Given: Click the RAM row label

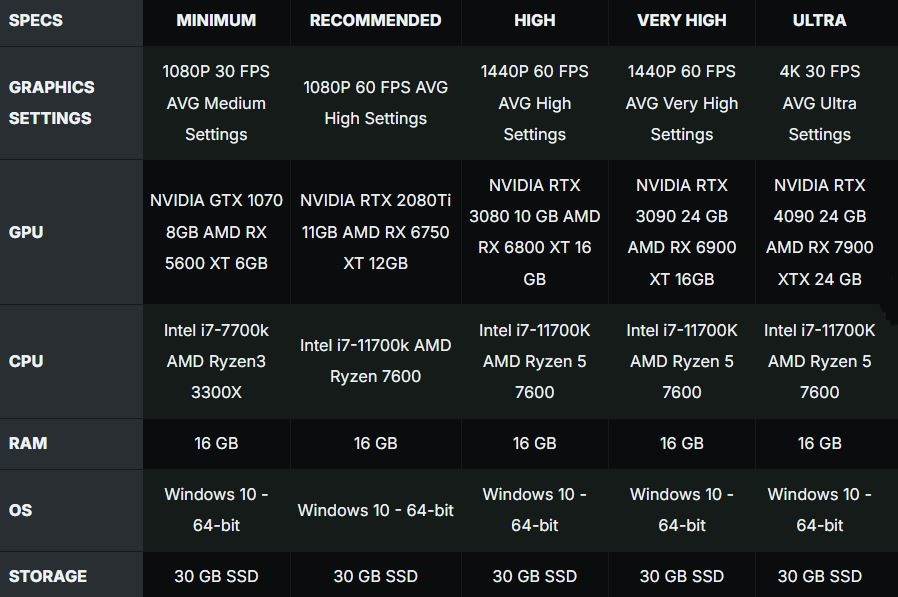Looking at the screenshot, I should point(28,443).
